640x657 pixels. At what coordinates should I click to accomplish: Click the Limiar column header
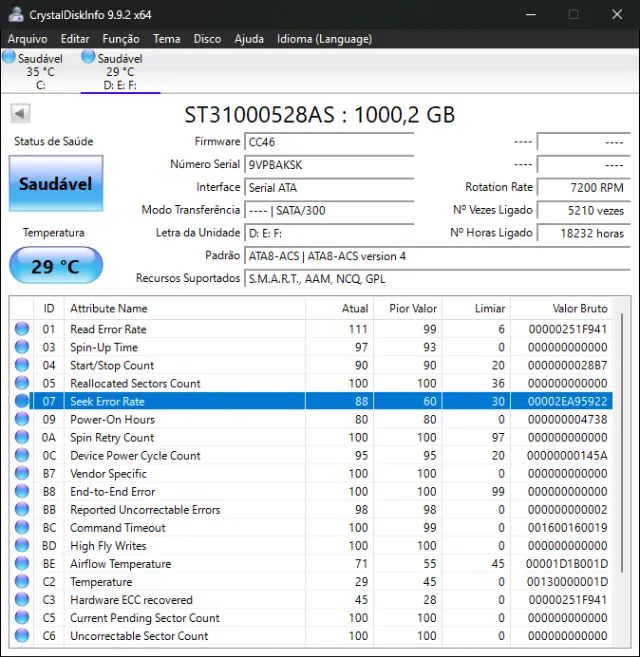pos(476,308)
